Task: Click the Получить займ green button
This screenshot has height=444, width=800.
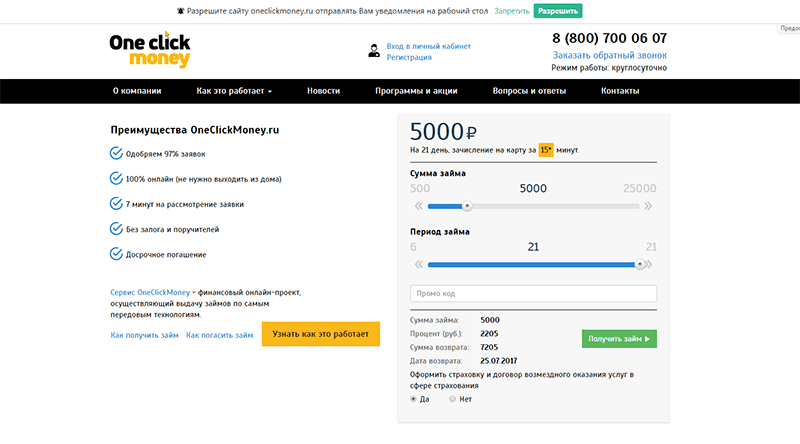Action: click(x=619, y=339)
